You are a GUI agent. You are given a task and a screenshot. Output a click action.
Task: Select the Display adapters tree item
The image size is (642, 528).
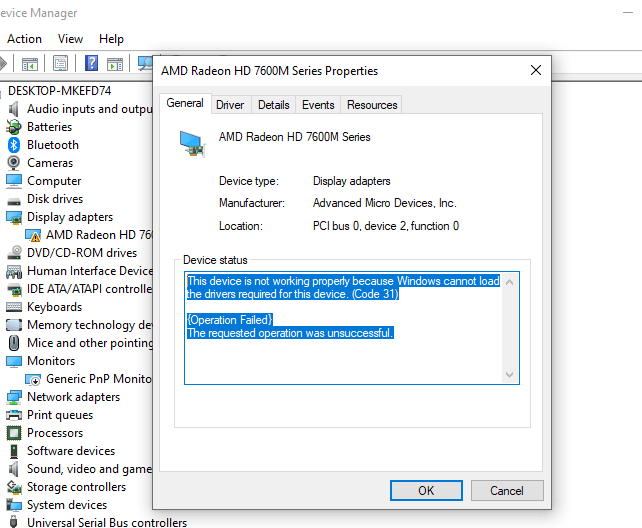click(70, 217)
